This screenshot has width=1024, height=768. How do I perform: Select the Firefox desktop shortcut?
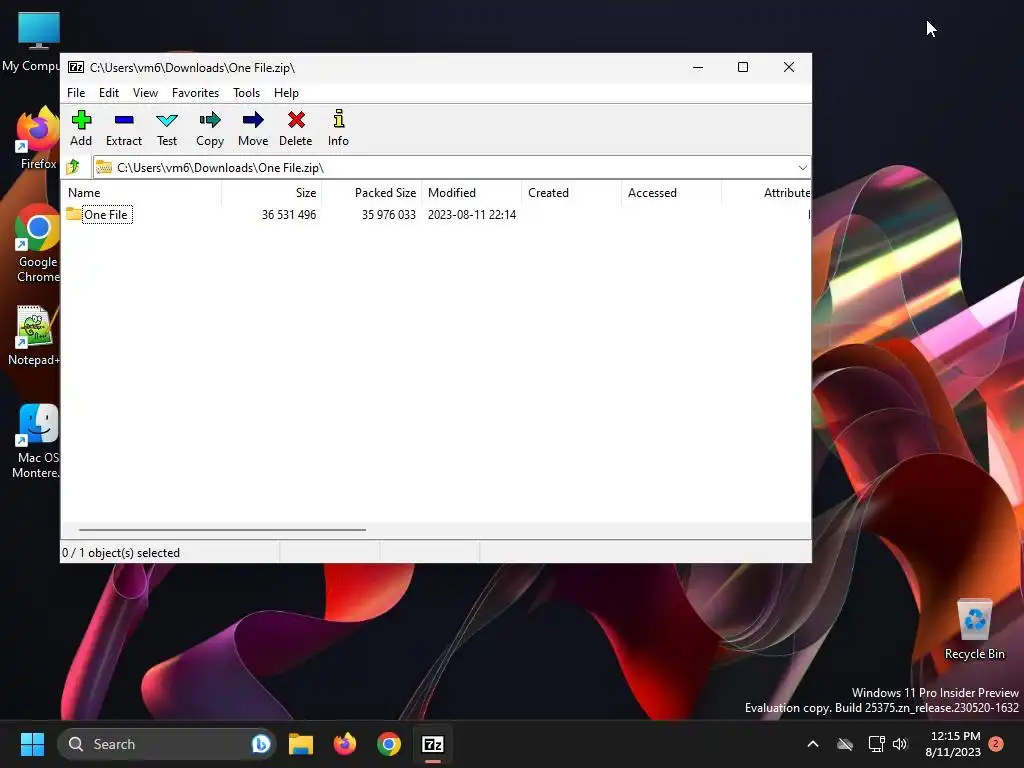click(38, 138)
